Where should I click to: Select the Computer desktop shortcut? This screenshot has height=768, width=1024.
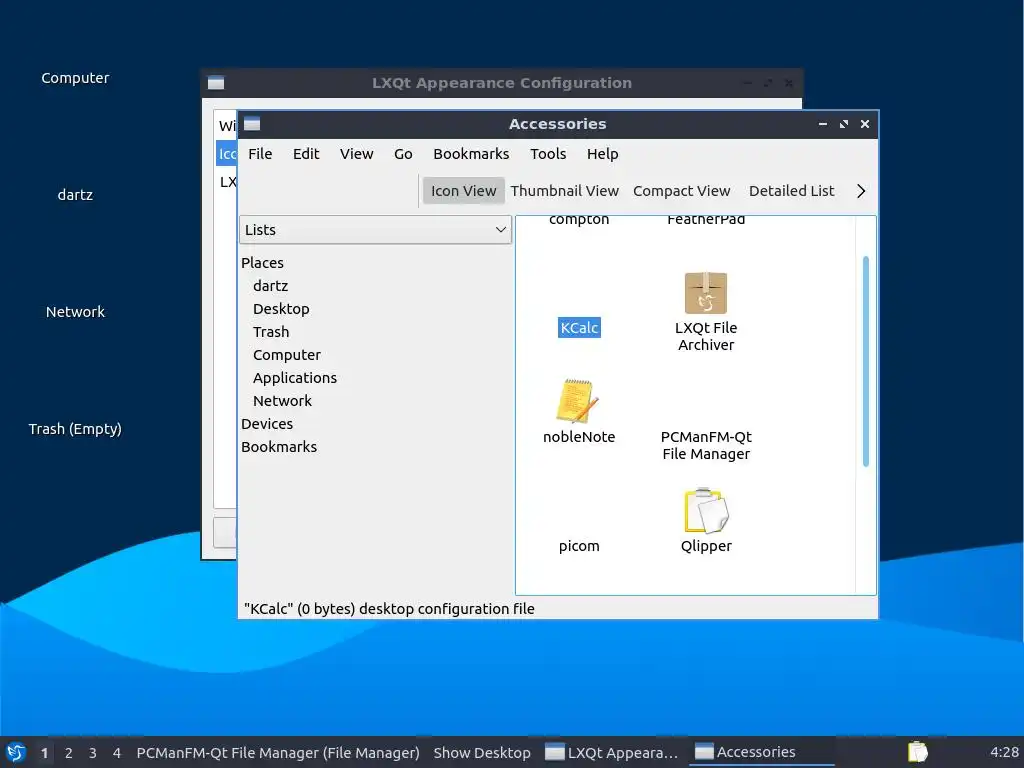(75, 78)
